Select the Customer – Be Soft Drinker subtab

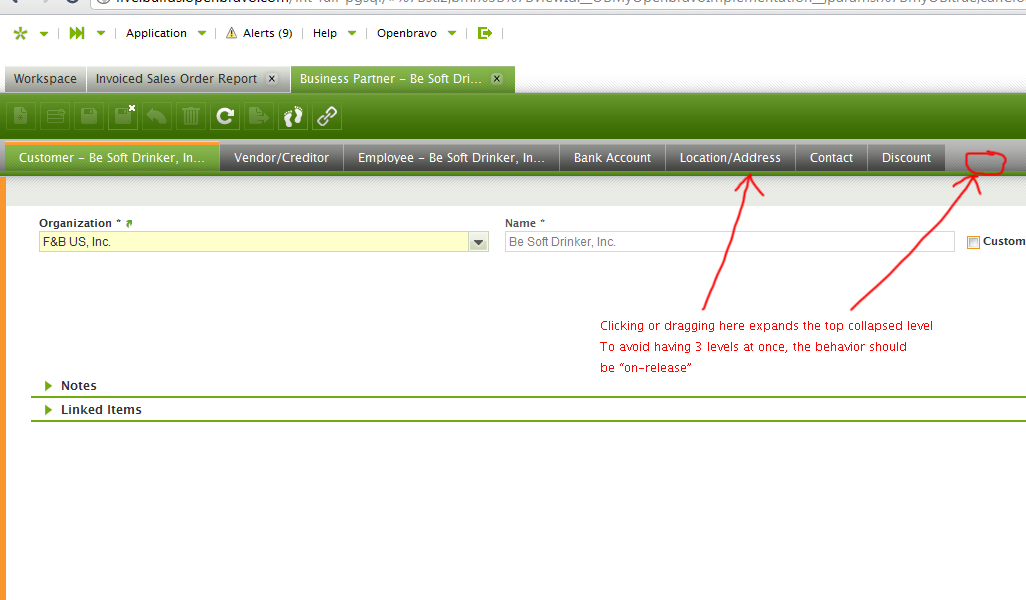click(x=112, y=158)
